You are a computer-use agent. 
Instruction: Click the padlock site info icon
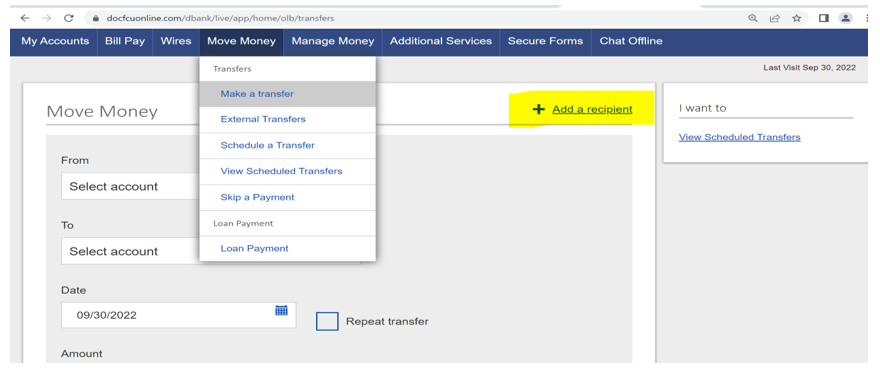pyautogui.click(x=96, y=18)
